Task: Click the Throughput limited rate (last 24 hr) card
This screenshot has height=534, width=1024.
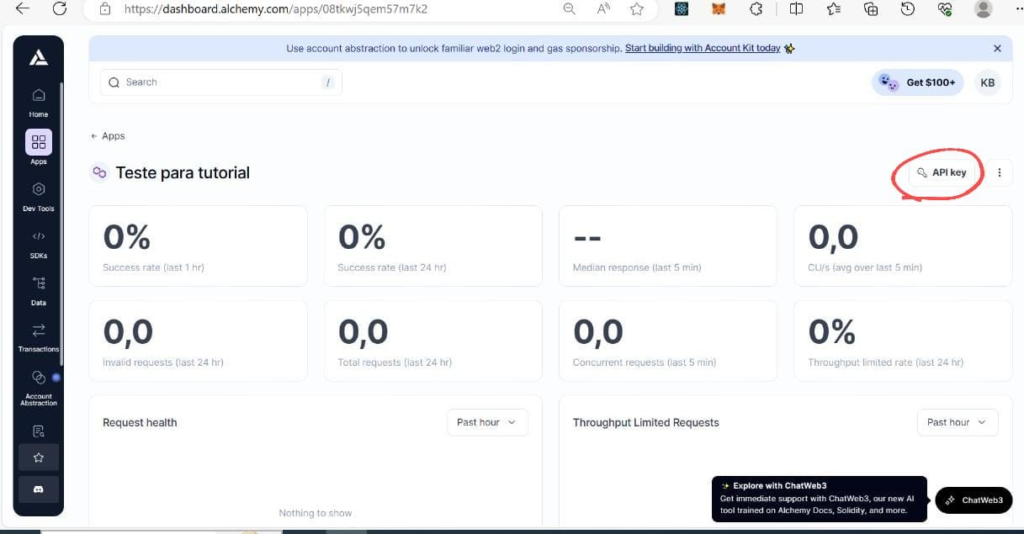Action: [903, 341]
